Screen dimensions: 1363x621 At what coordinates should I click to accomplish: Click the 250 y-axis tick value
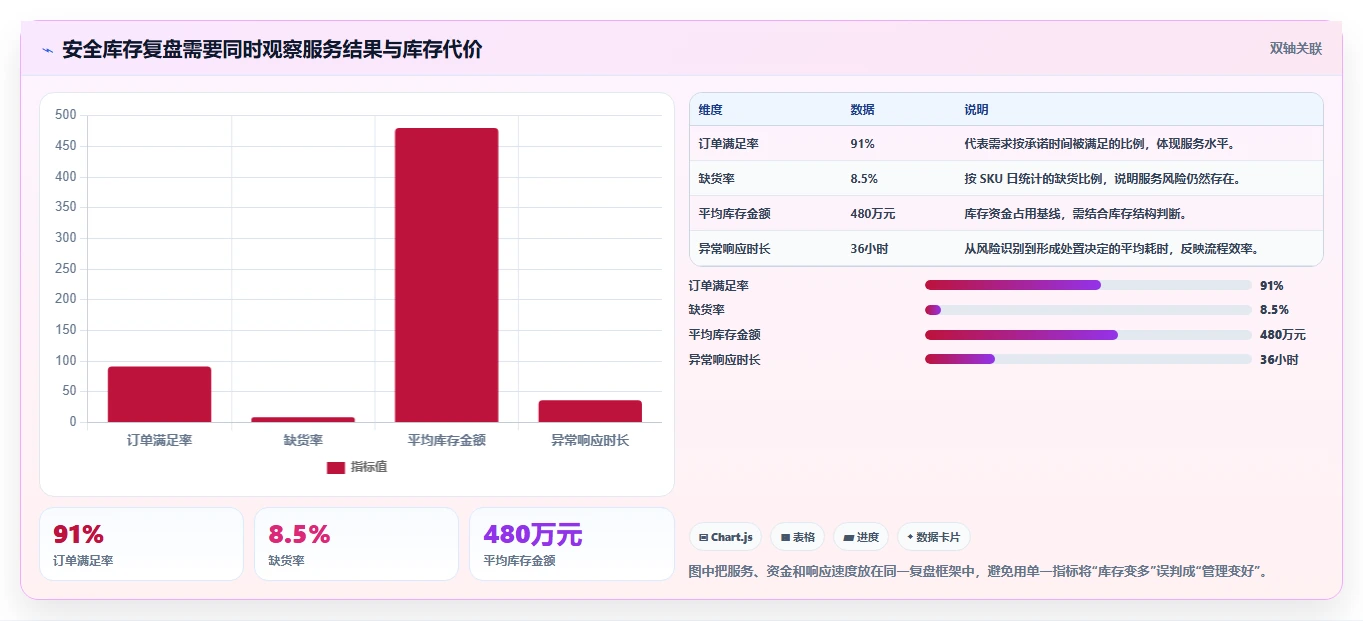(66, 268)
